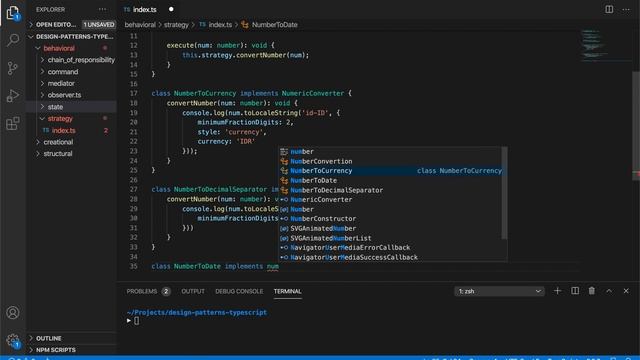The height and width of the screenshot is (360, 640).
Task: Switch to the TERMINAL tab
Action: 287,291
